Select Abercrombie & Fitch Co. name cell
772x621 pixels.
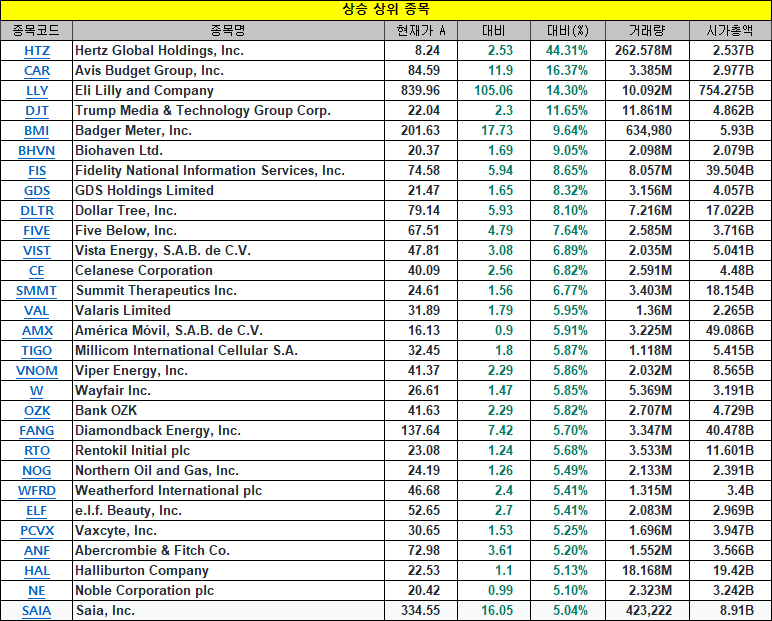[228, 551]
